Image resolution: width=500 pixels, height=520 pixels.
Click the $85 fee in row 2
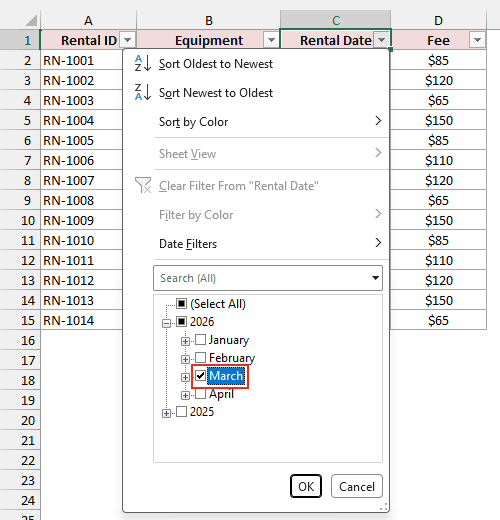[x=438, y=60]
